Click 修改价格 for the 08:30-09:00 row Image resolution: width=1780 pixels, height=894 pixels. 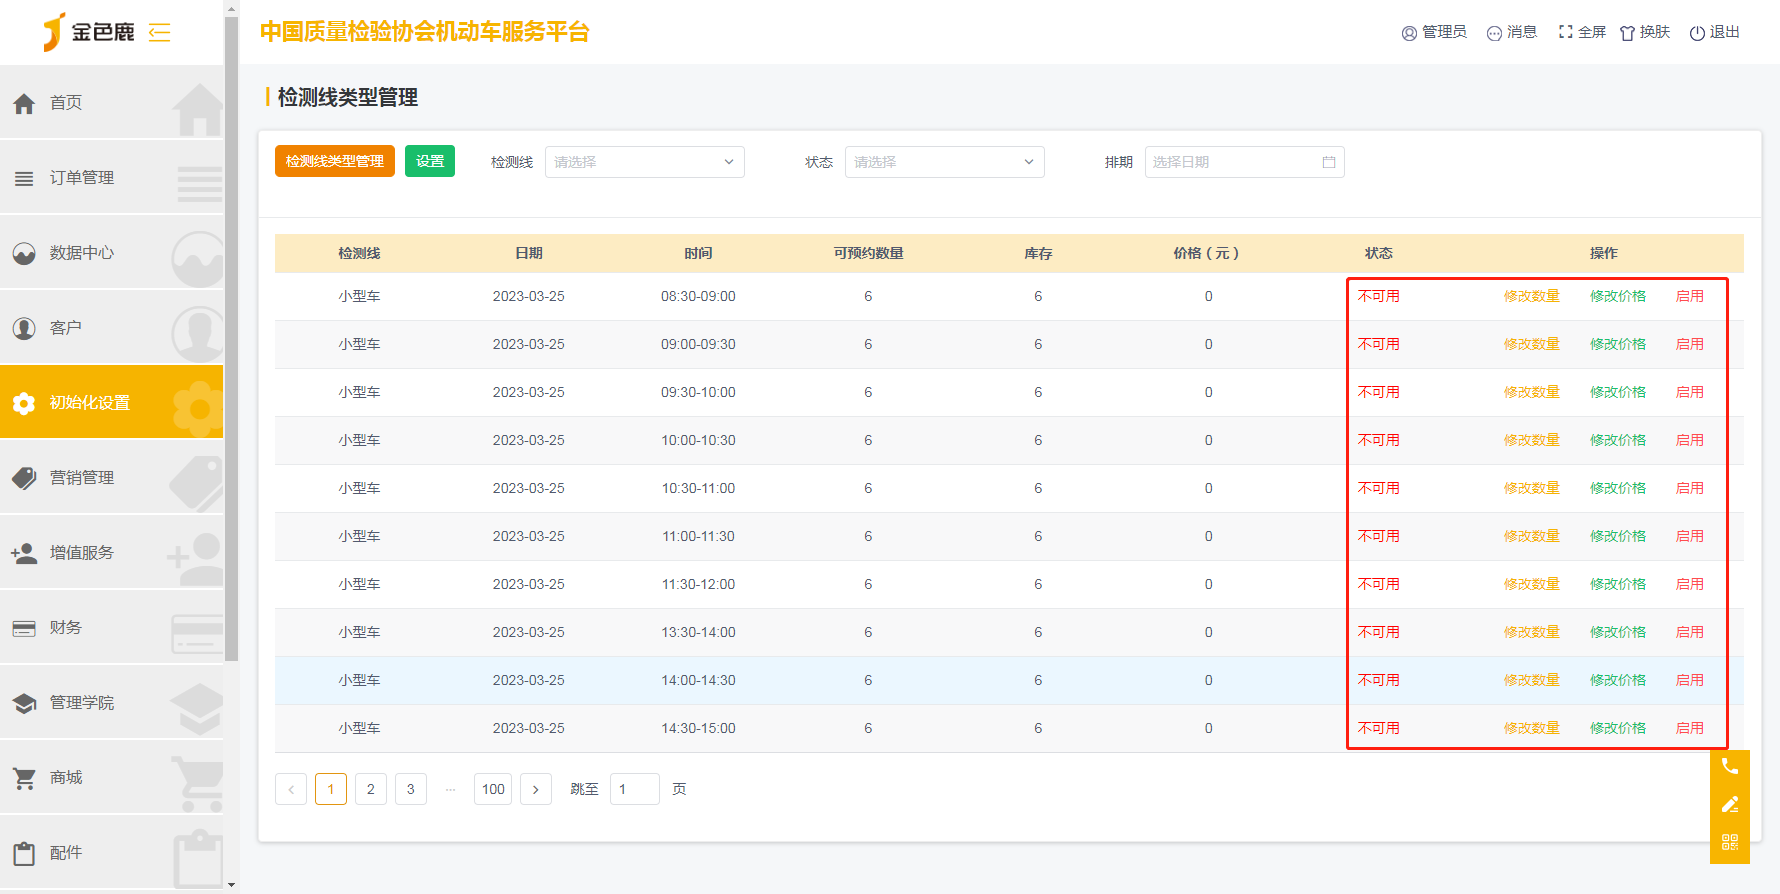click(1618, 296)
